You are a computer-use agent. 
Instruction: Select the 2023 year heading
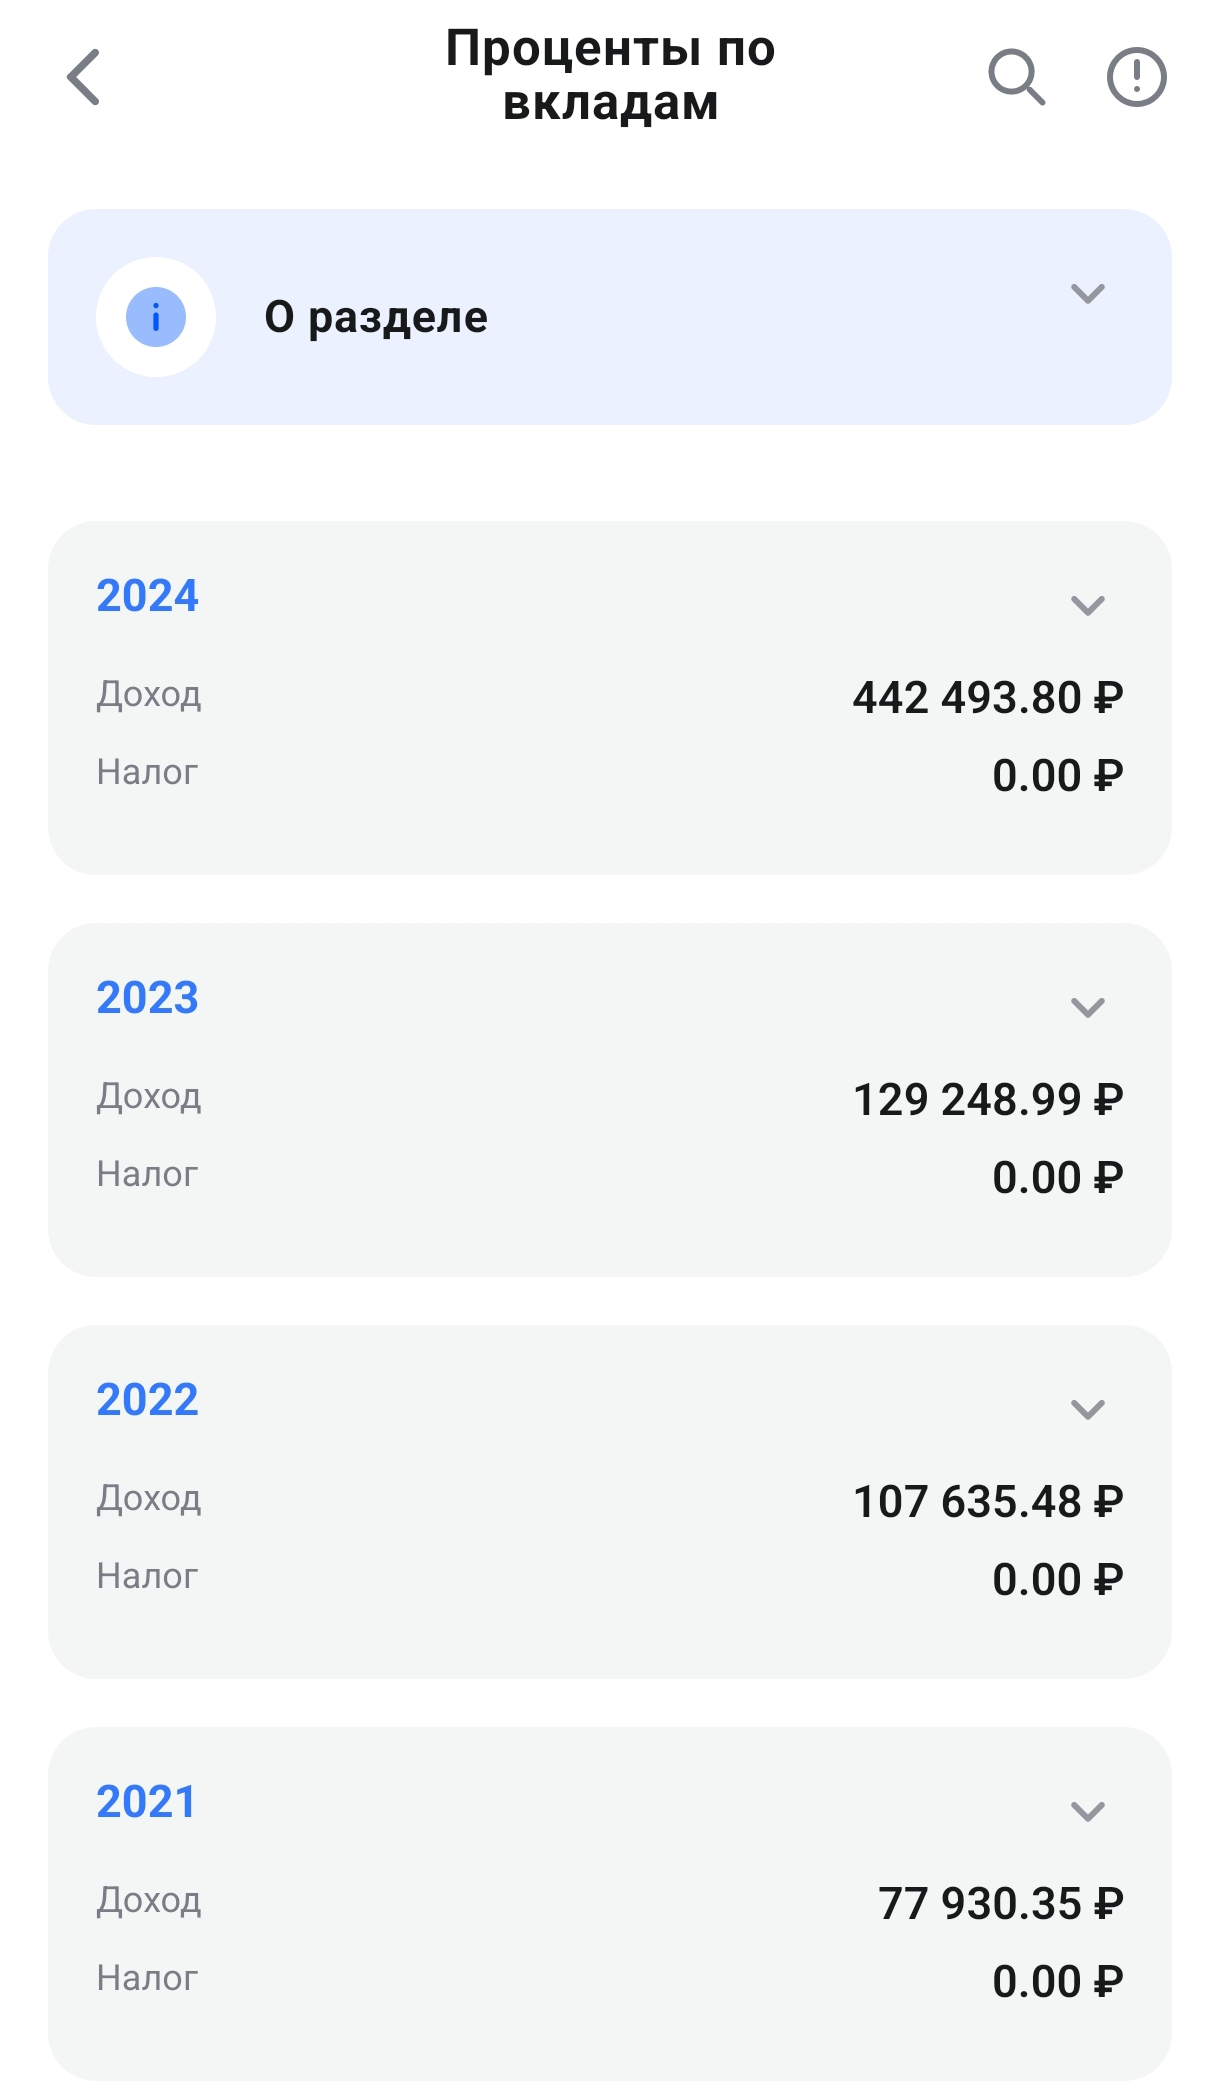point(148,998)
